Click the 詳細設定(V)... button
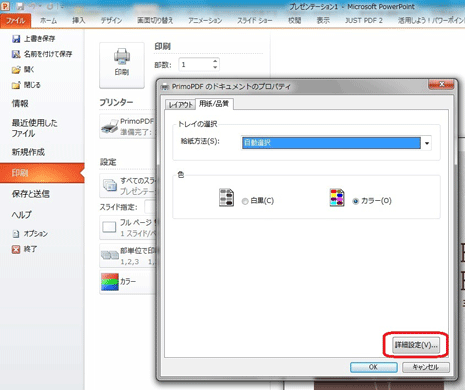 coord(416,345)
